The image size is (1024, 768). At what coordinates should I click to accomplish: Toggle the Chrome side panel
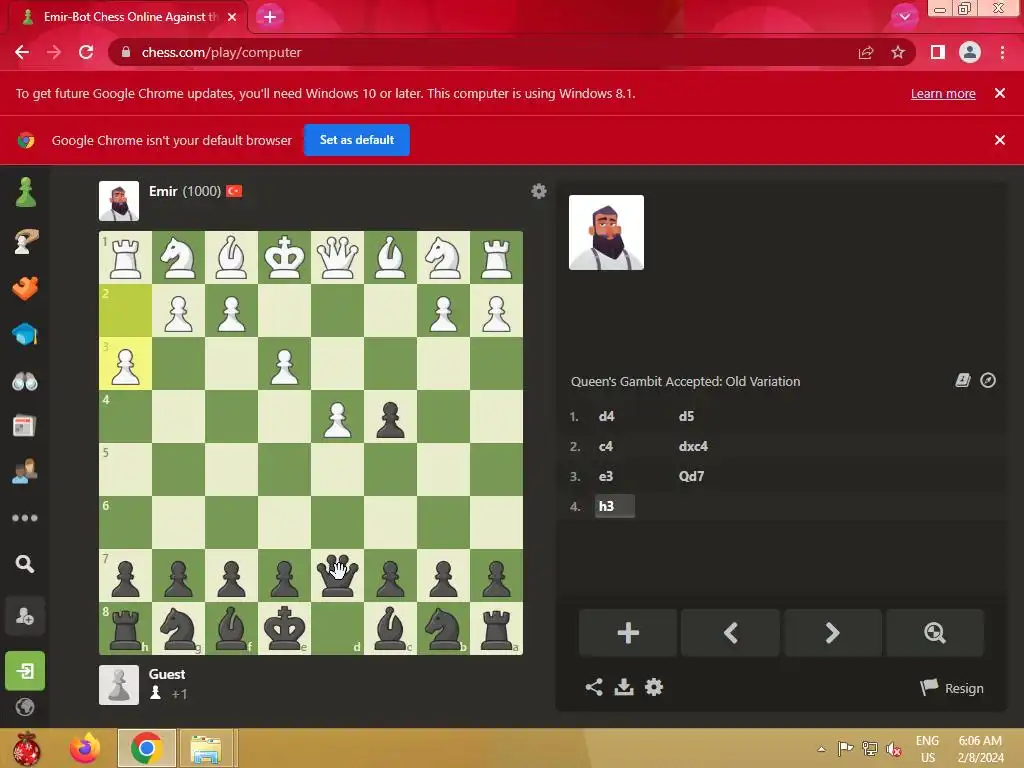[x=938, y=52]
